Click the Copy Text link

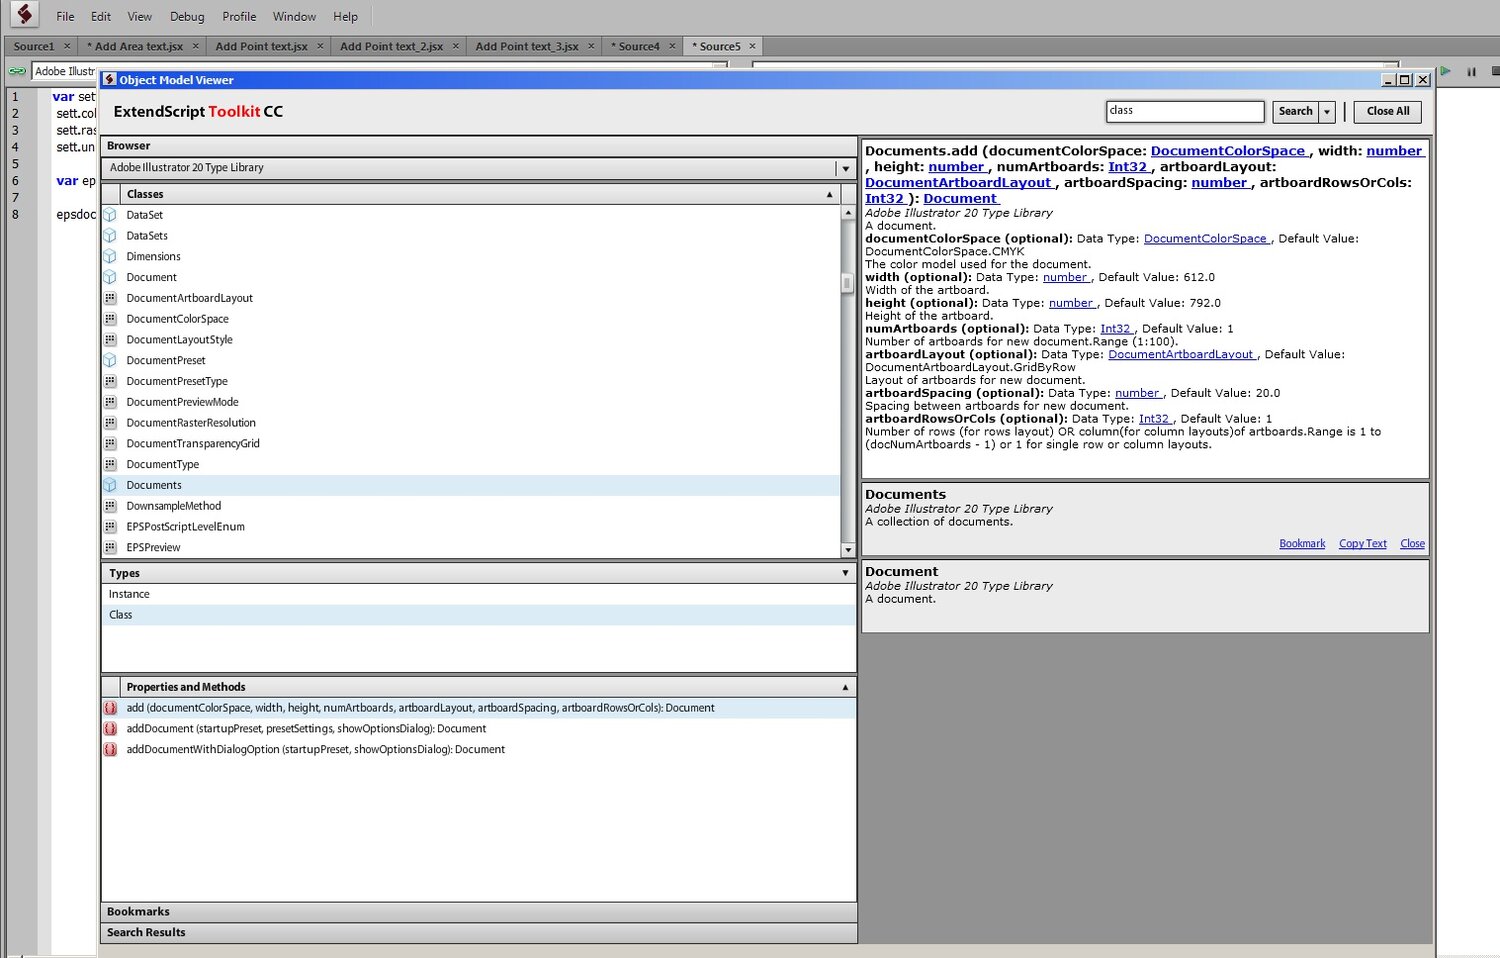pyautogui.click(x=1363, y=544)
